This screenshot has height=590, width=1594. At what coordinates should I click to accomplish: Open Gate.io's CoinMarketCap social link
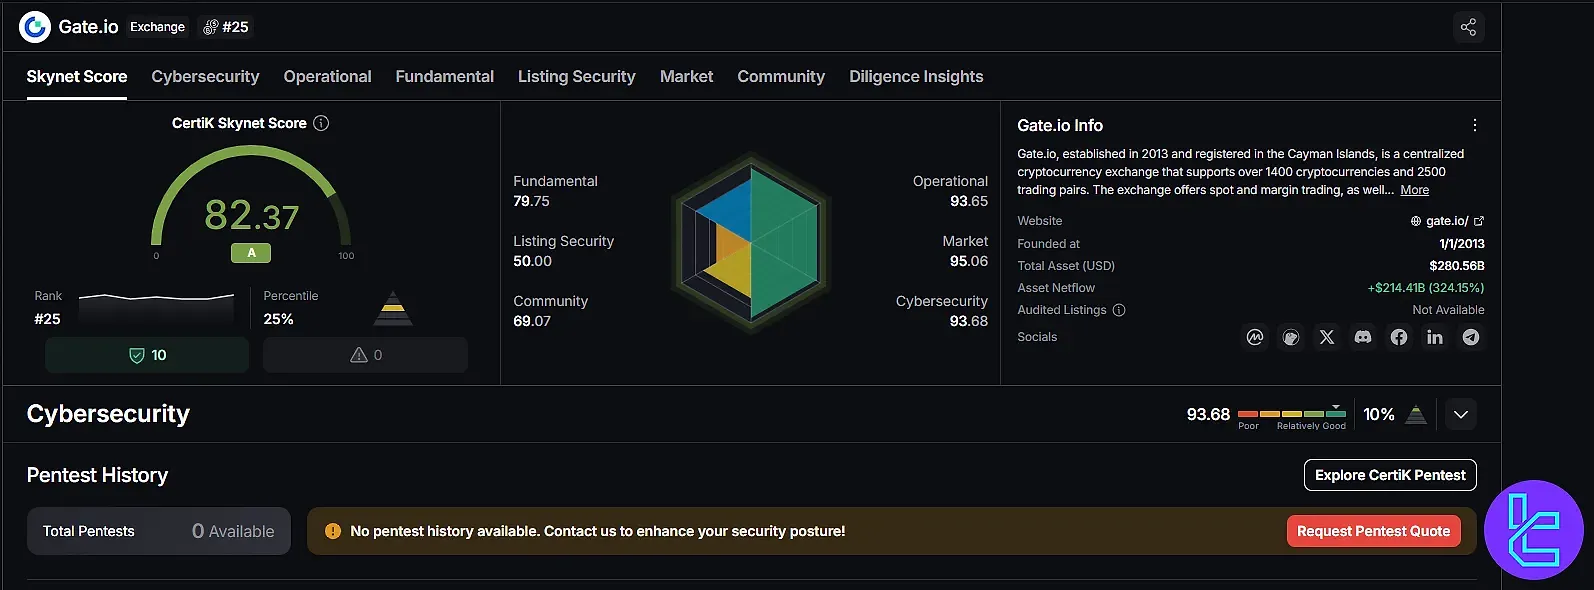click(1255, 337)
